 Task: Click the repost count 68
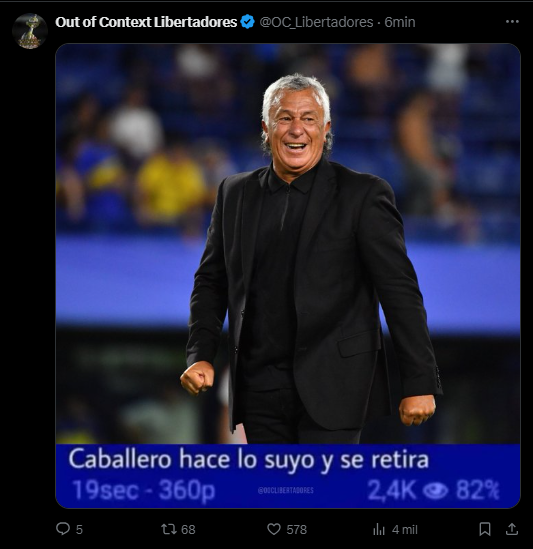(x=188, y=529)
